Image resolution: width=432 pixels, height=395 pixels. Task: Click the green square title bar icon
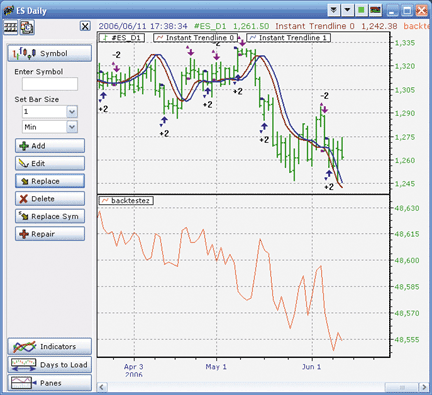click(x=361, y=10)
